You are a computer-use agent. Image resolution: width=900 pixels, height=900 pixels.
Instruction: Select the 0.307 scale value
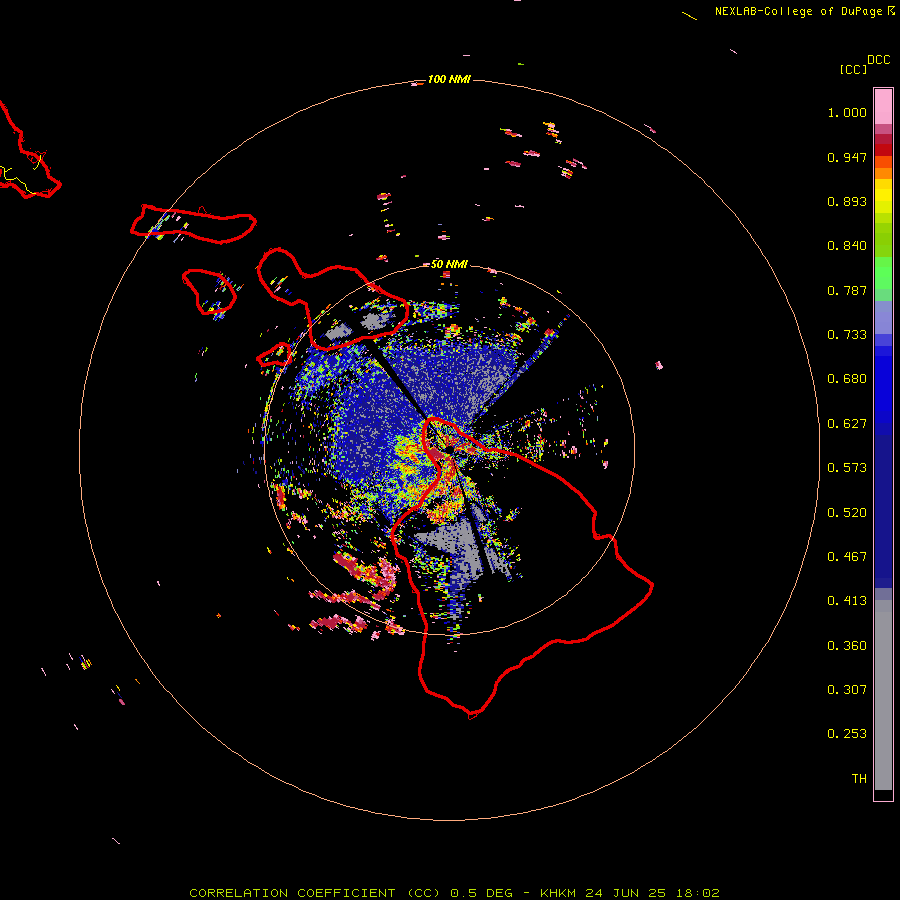(x=847, y=690)
